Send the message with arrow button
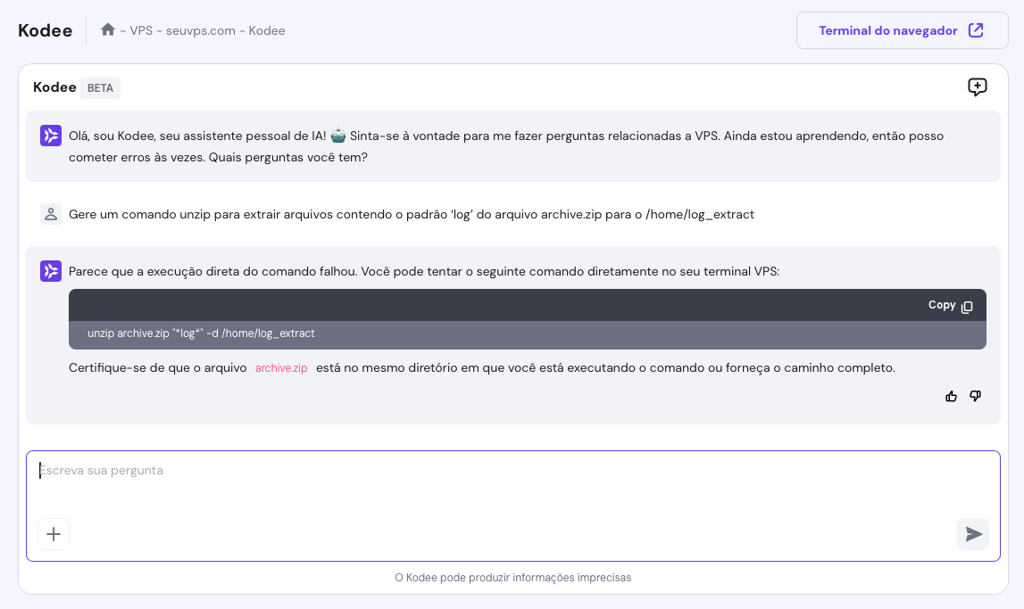The width and height of the screenshot is (1024, 609). (x=973, y=534)
